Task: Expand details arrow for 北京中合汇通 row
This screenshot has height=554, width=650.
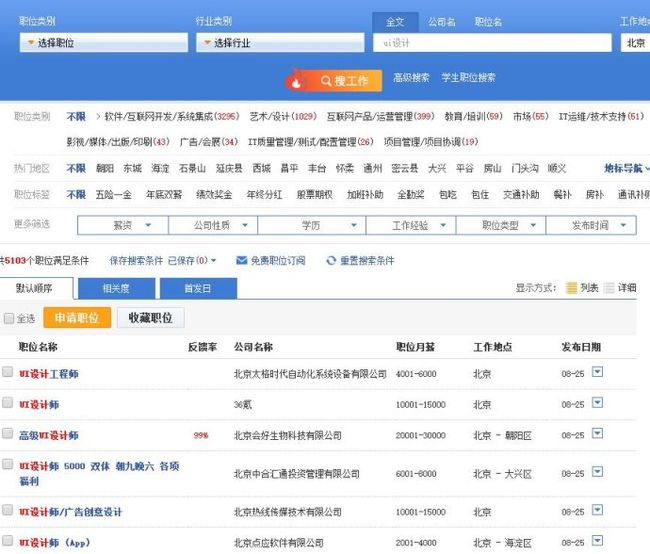Action: [597, 471]
